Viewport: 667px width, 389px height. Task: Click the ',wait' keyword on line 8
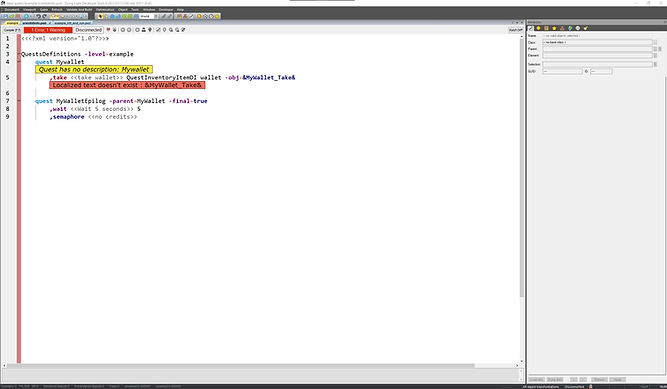pyautogui.click(x=58, y=109)
